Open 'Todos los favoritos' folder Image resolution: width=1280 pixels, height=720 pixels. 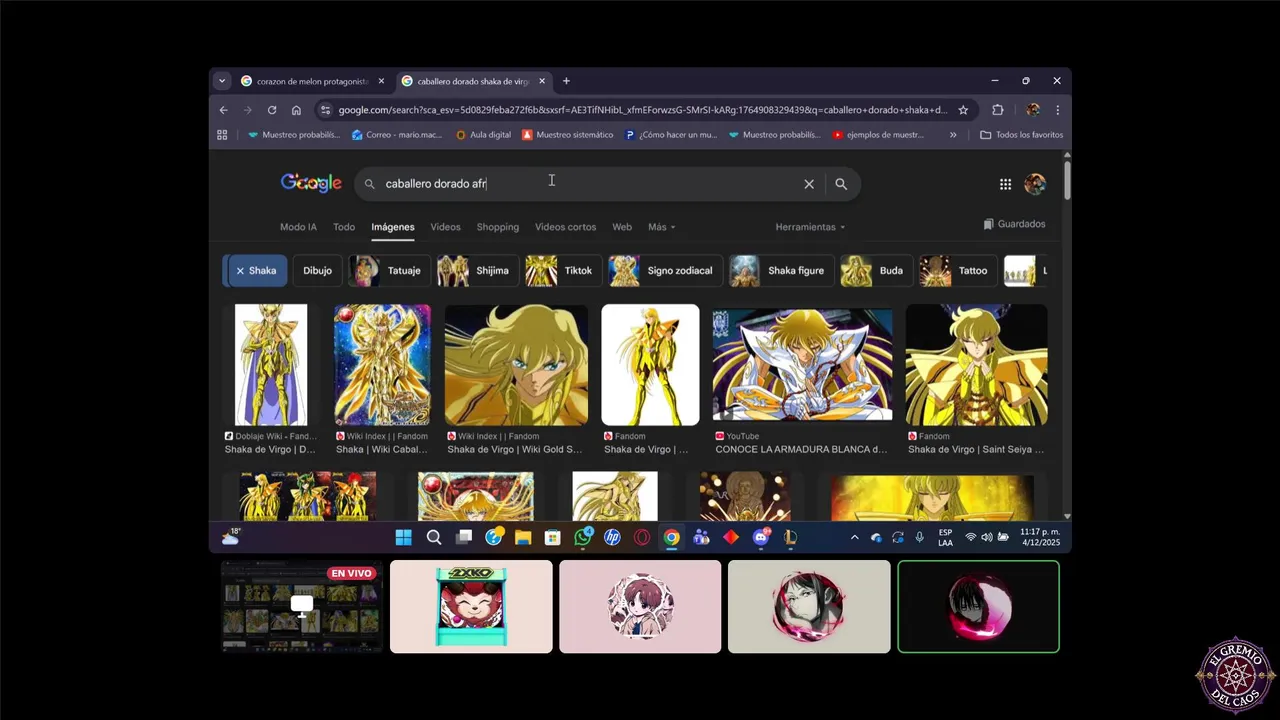[x=1021, y=135]
